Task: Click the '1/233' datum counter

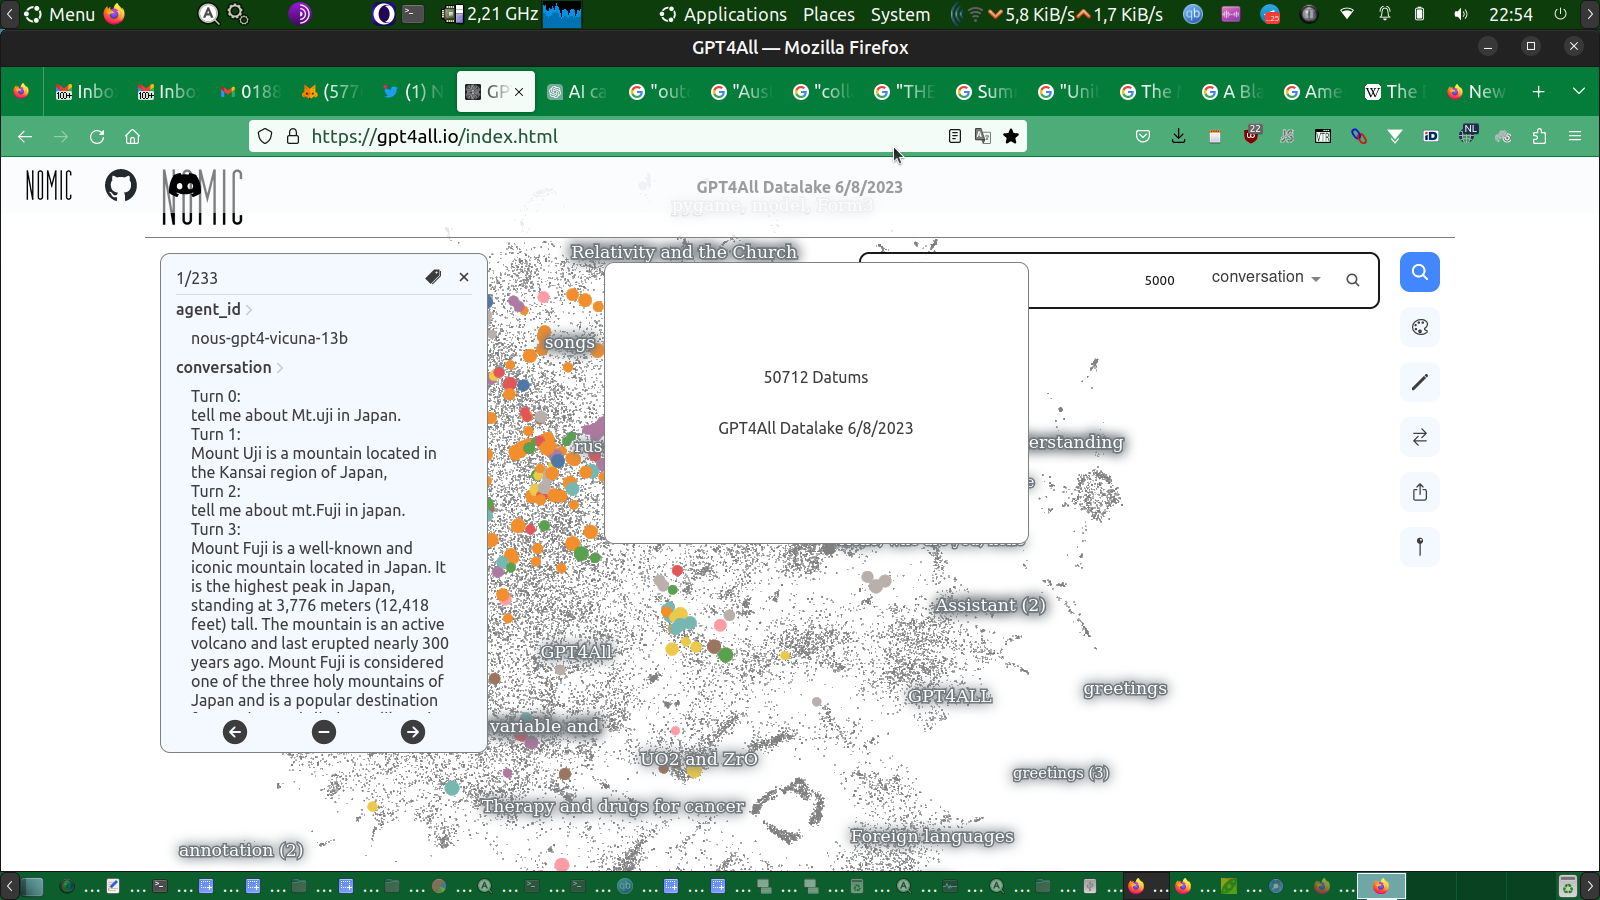Action: tap(197, 278)
